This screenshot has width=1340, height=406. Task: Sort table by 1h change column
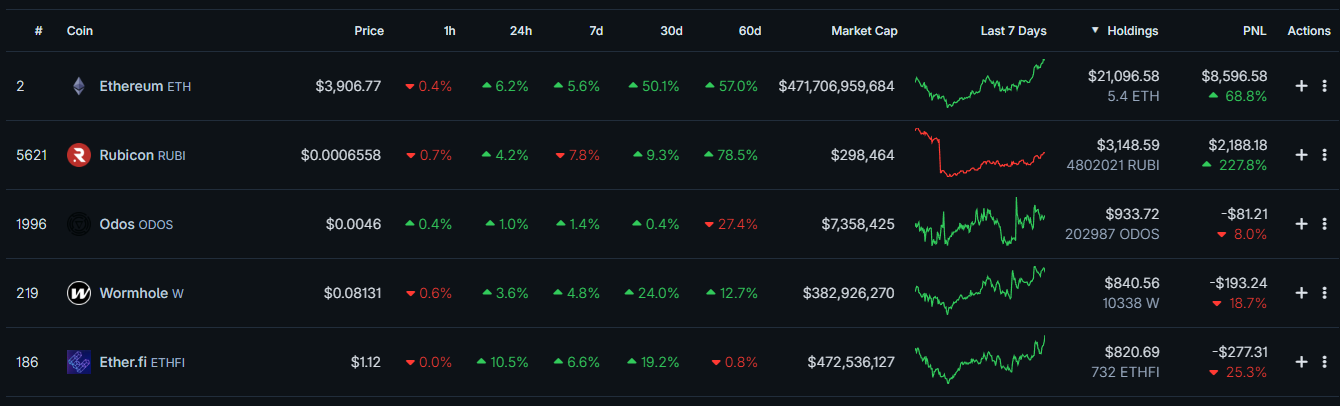[450, 31]
